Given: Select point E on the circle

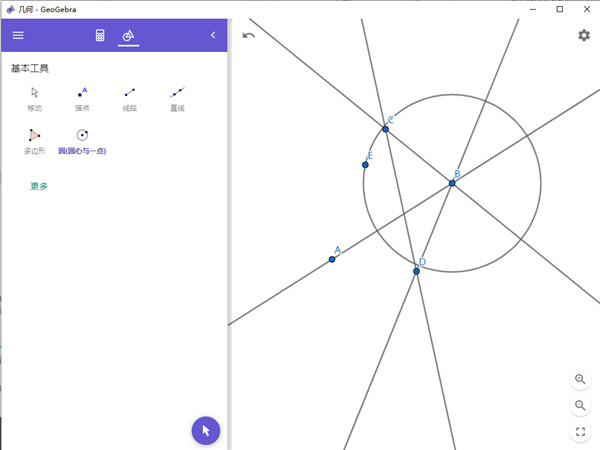Looking at the screenshot, I should click(x=365, y=165).
